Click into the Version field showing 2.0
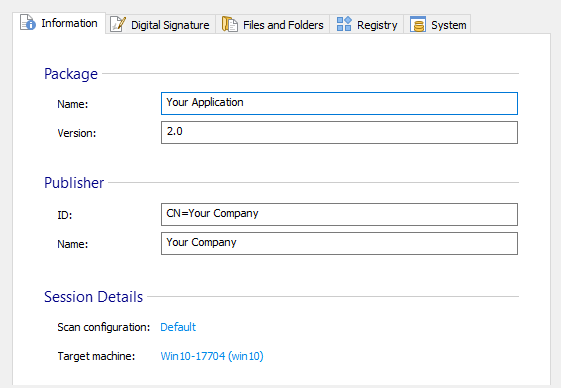 [x=339, y=132]
